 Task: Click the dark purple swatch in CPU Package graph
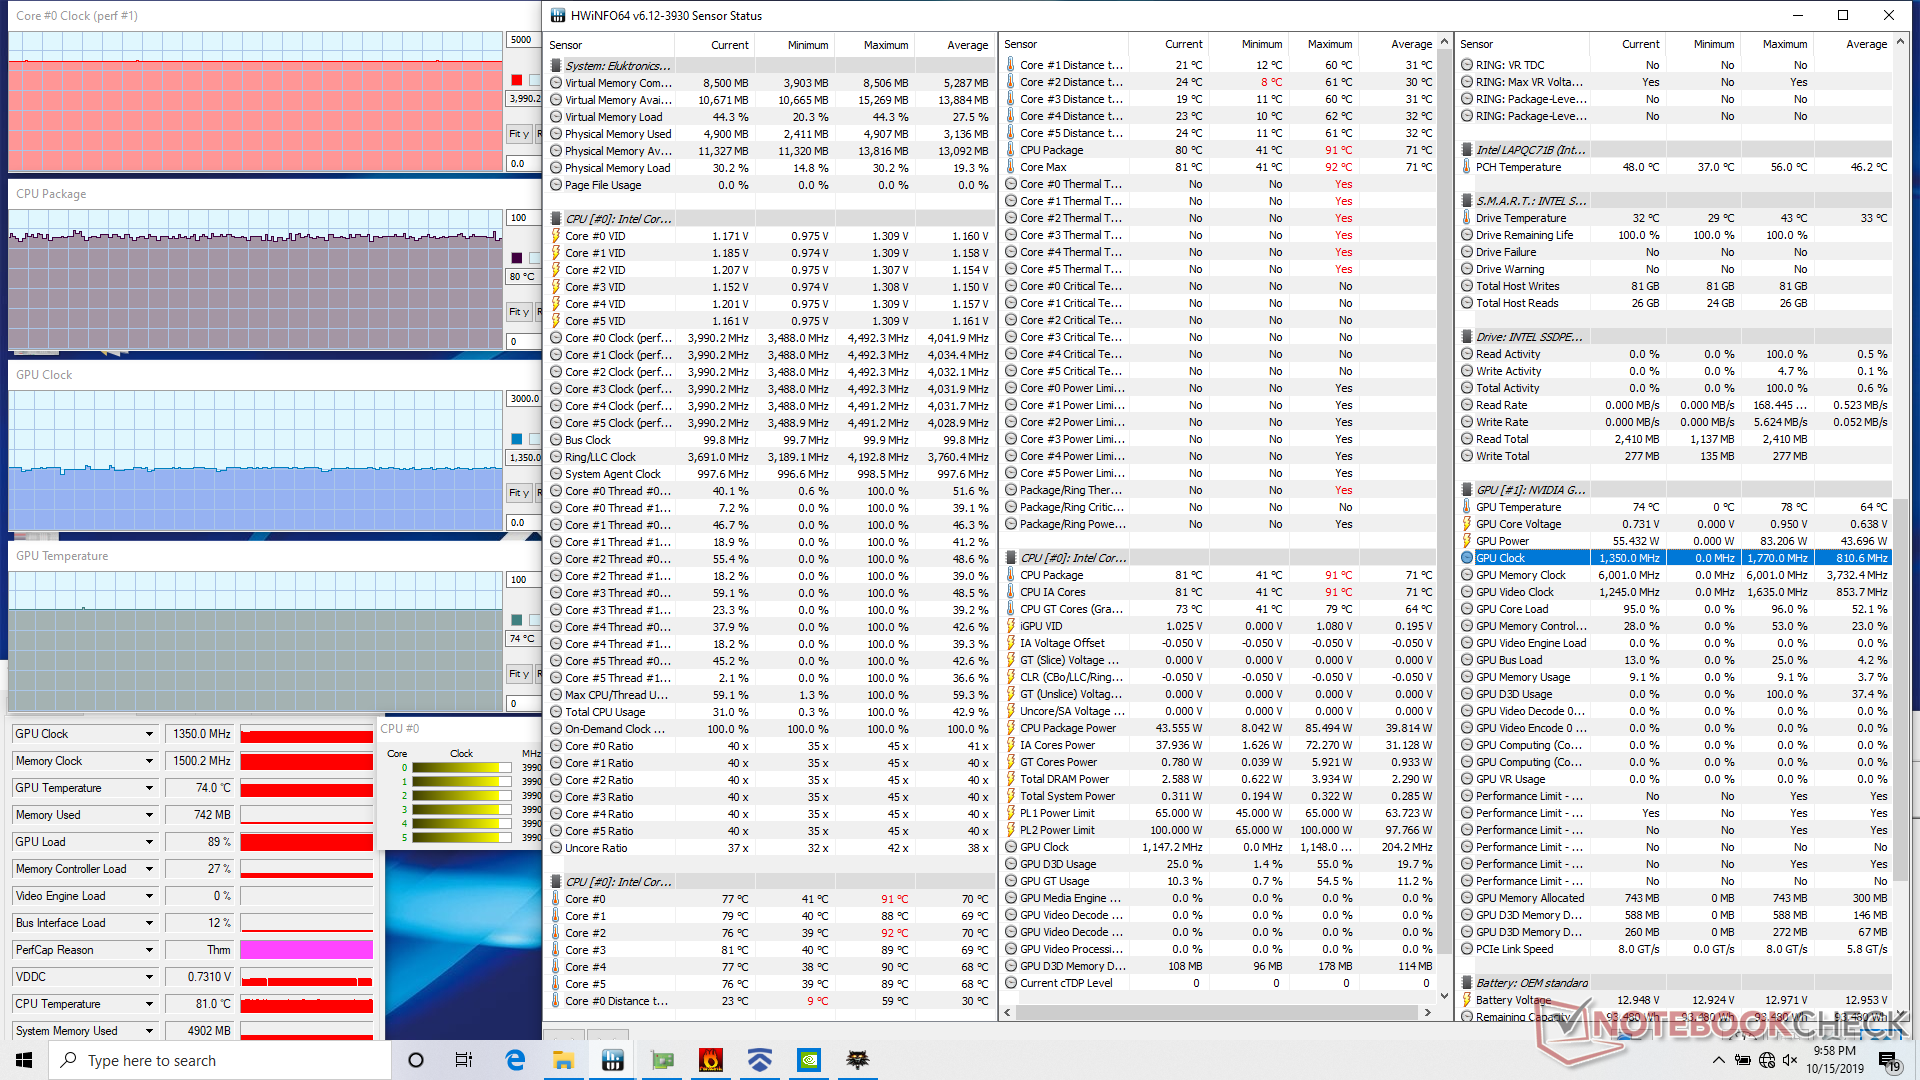[x=516, y=258]
